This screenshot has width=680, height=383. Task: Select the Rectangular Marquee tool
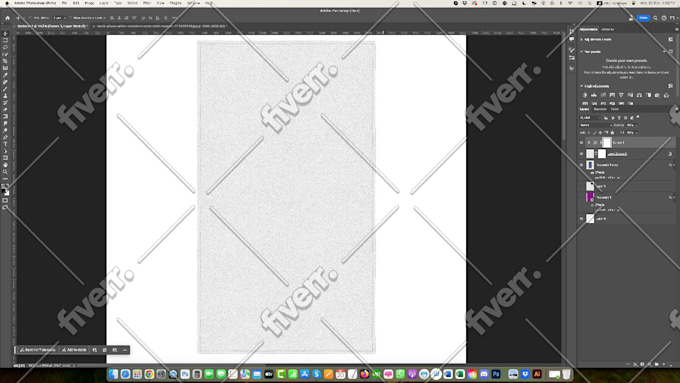tap(5, 41)
